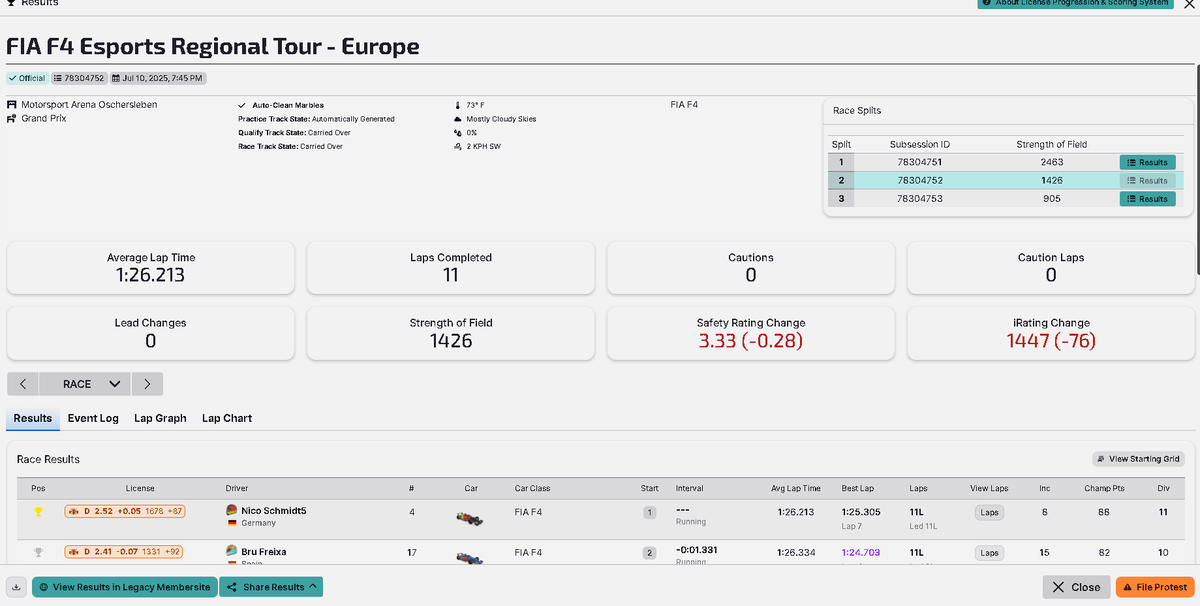The image size is (1200, 606).
Task: Open Results for split 2
Action: pos(1147,180)
